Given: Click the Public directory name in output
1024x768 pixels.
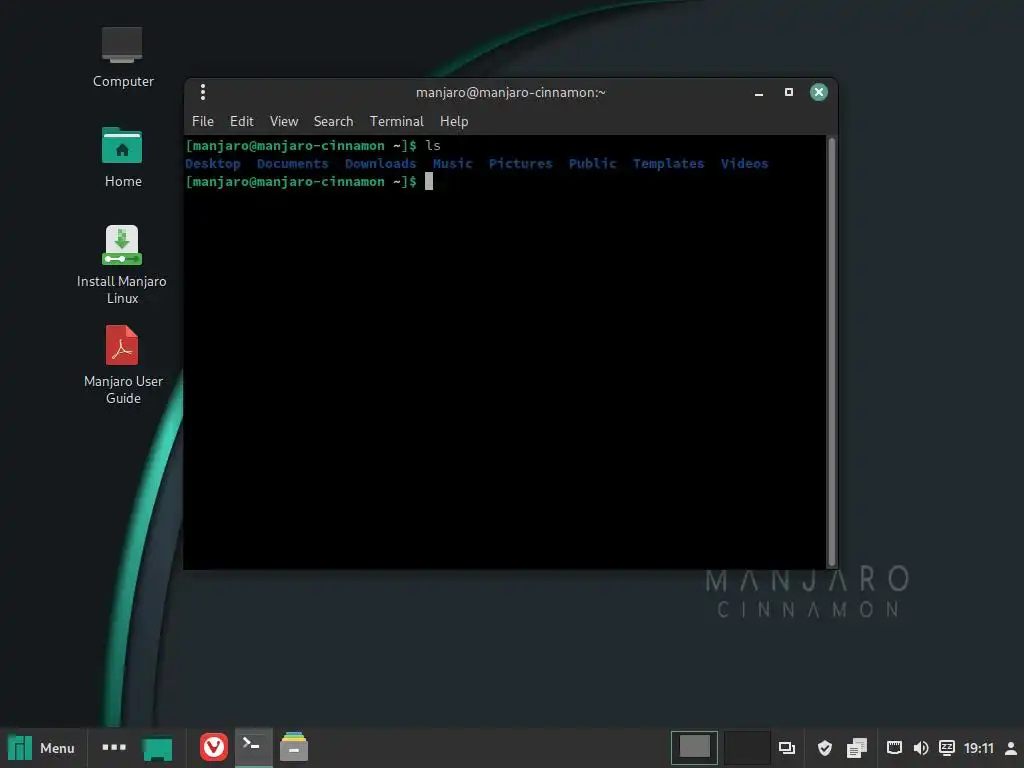Looking at the screenshot, I should [592, 164].
